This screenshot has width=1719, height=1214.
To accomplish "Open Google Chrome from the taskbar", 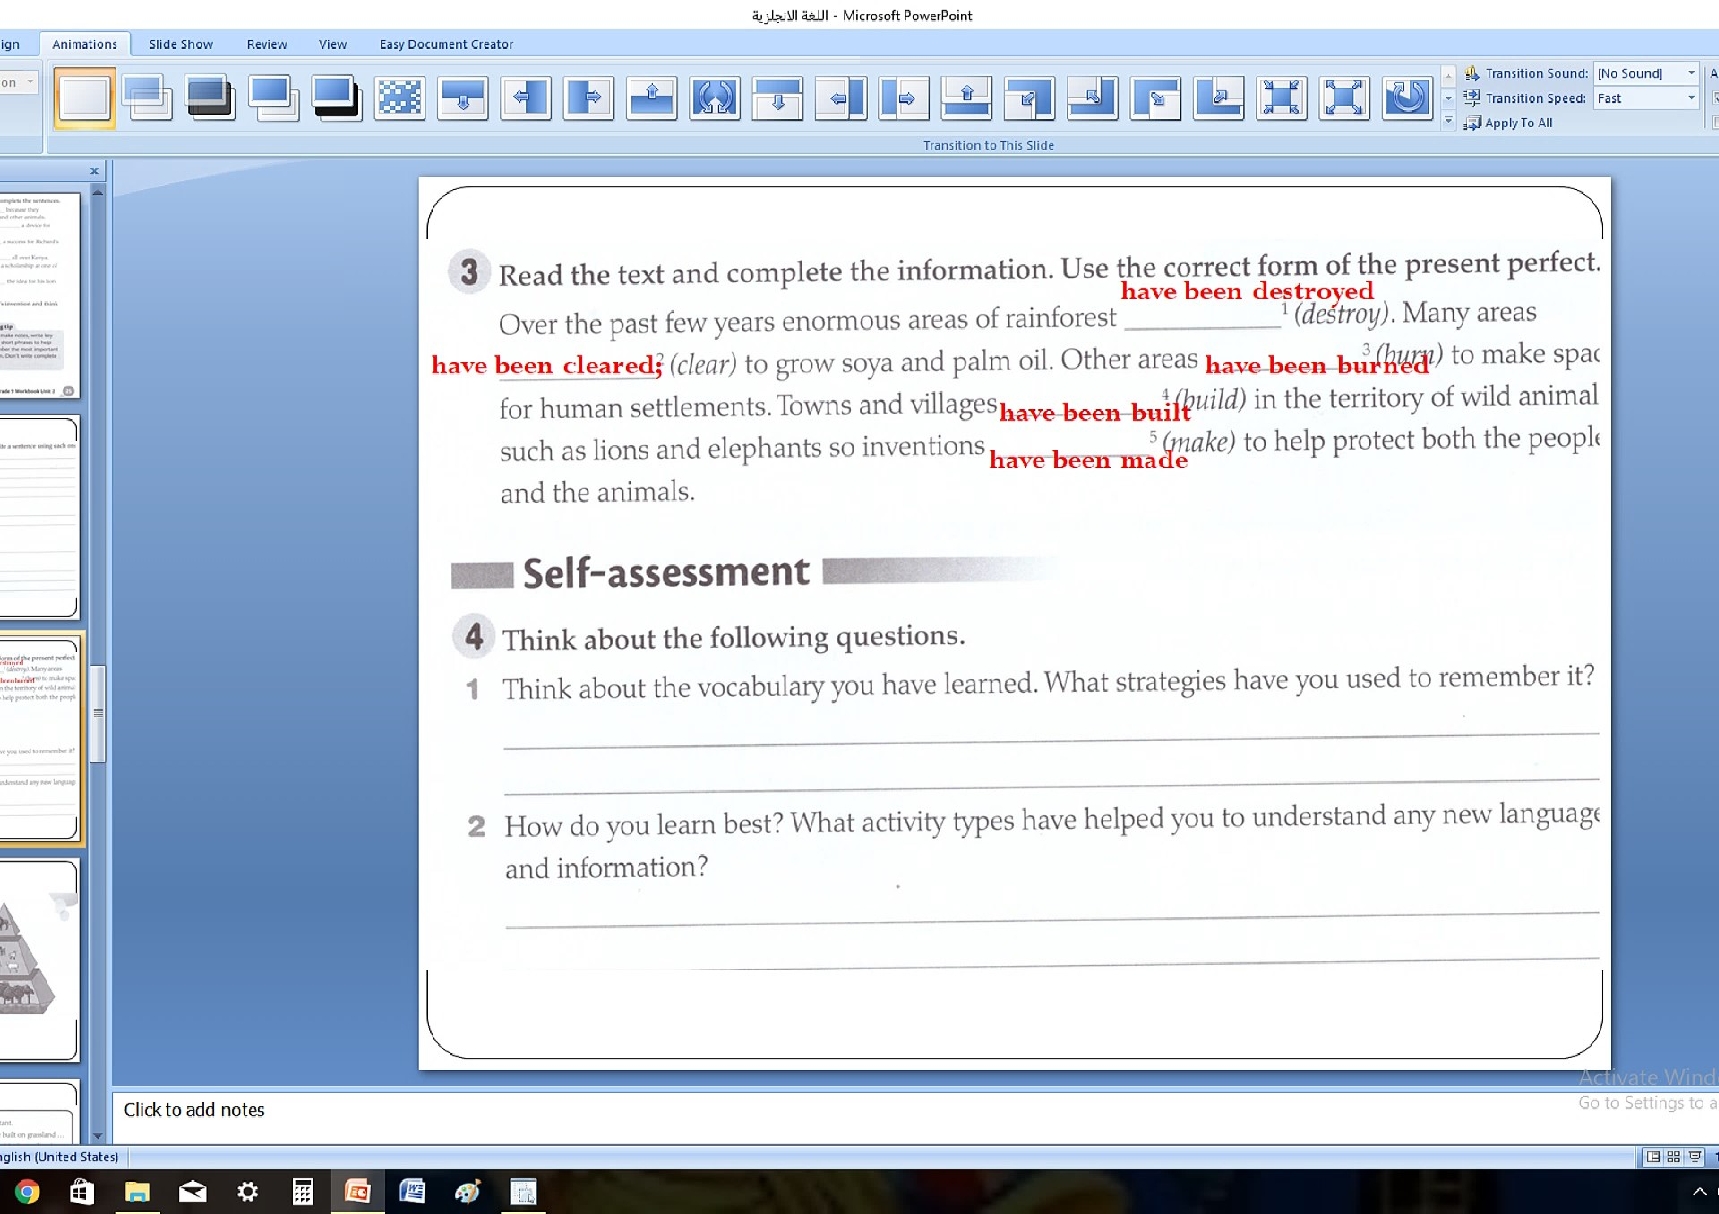I will 27,1192.
